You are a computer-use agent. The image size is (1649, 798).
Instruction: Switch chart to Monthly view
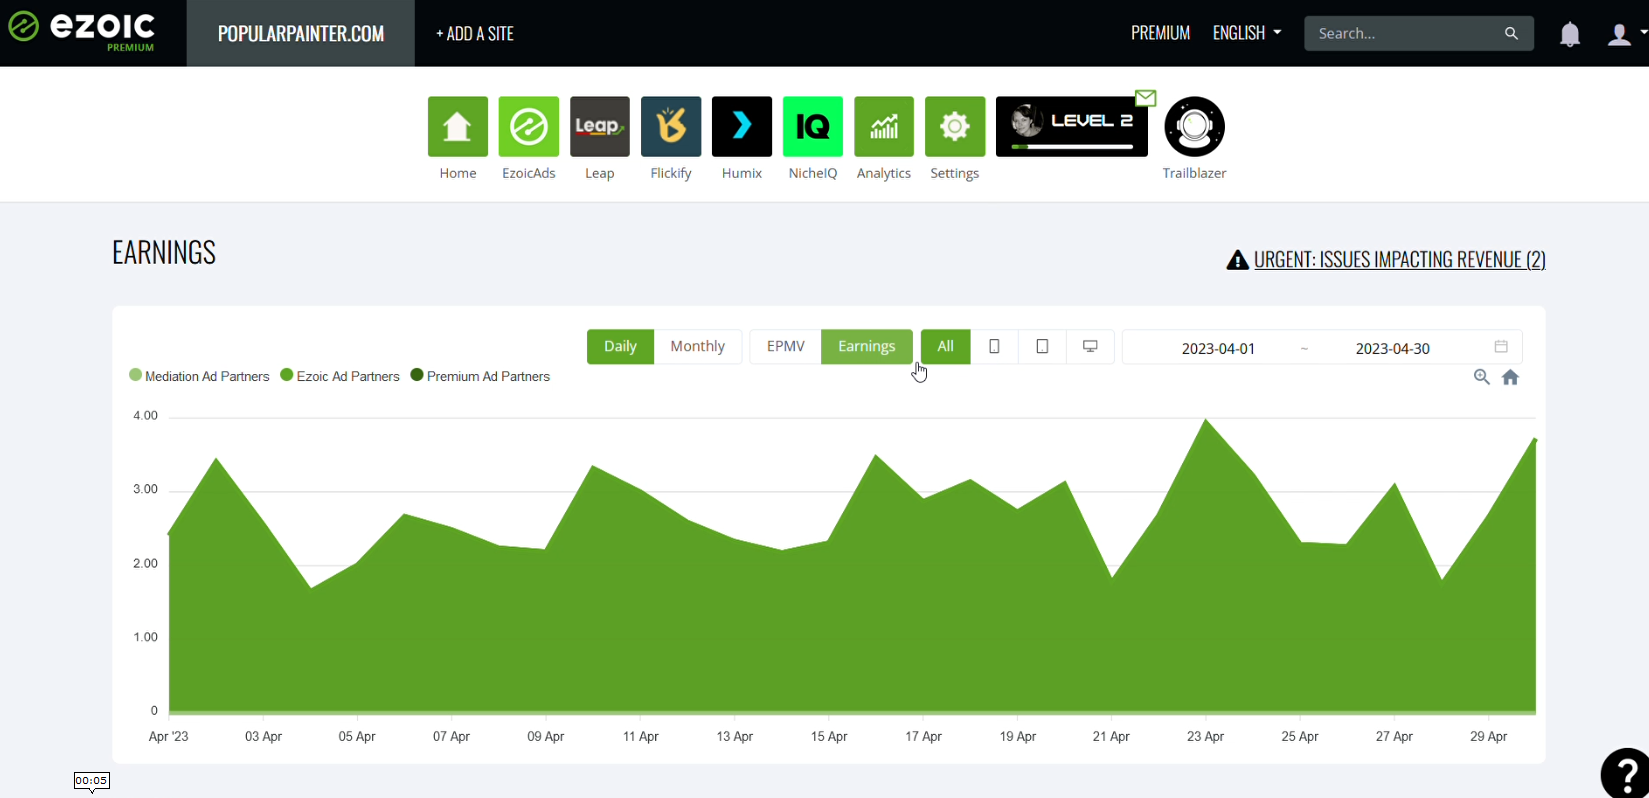click(x=697, y=346)
